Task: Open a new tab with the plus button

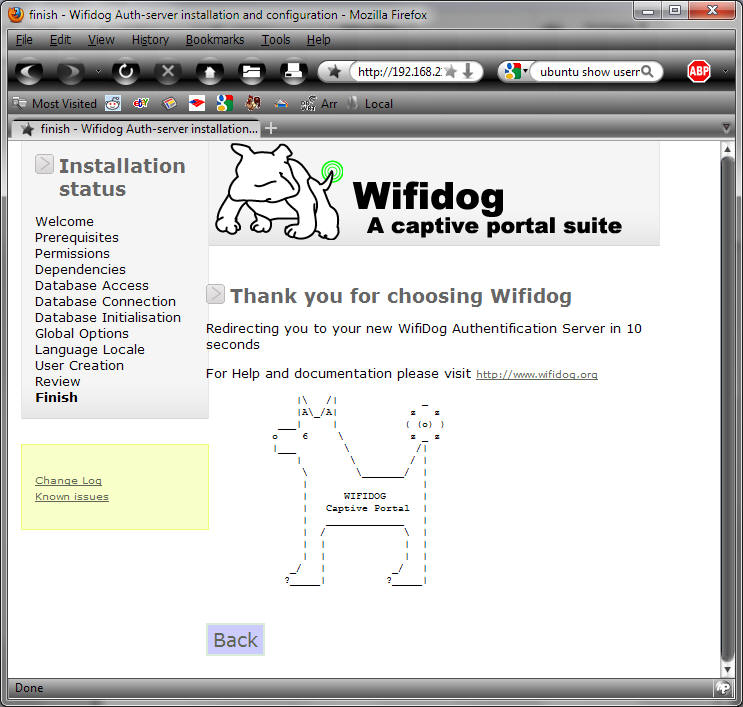Action: [x=271, y=128]
